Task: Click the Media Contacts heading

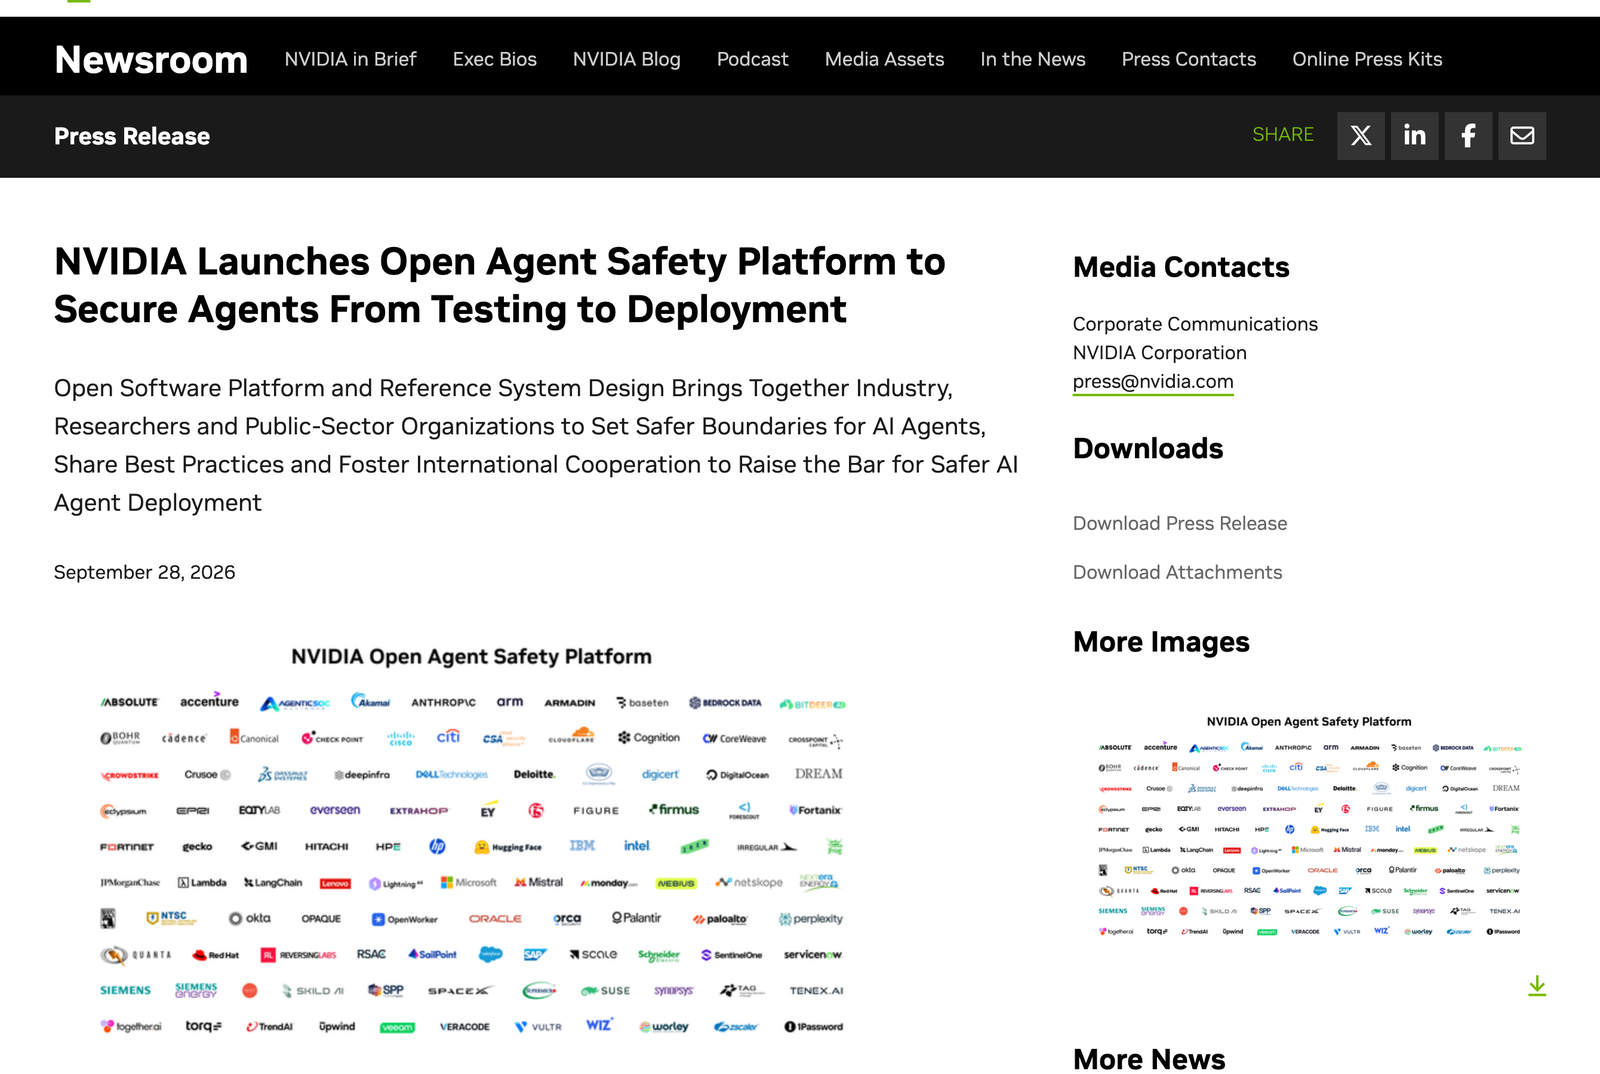Action: point(1181,267)
